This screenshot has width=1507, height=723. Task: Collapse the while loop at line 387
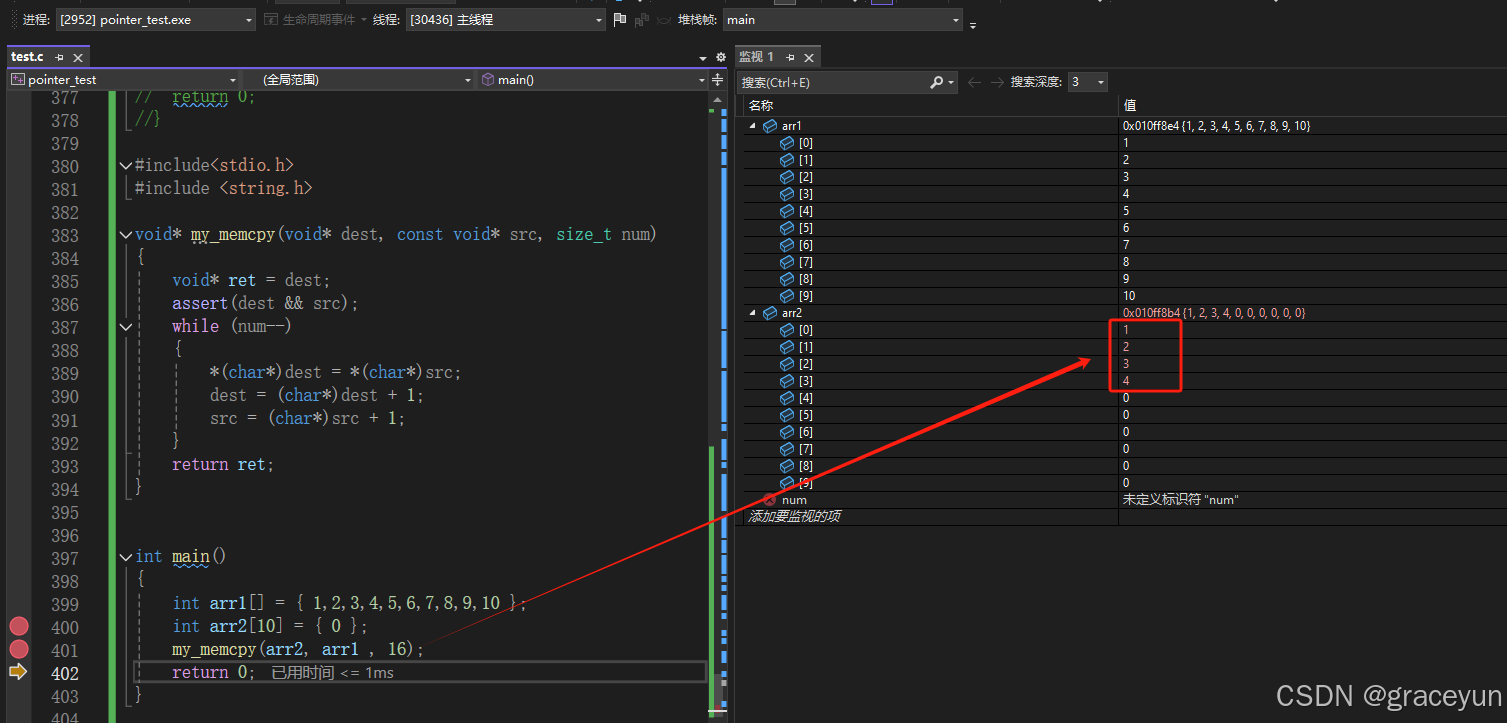[126, 326]
